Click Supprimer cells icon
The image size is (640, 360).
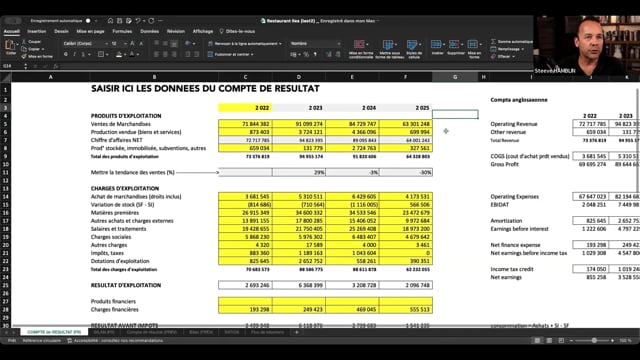[x=454, y=44]
